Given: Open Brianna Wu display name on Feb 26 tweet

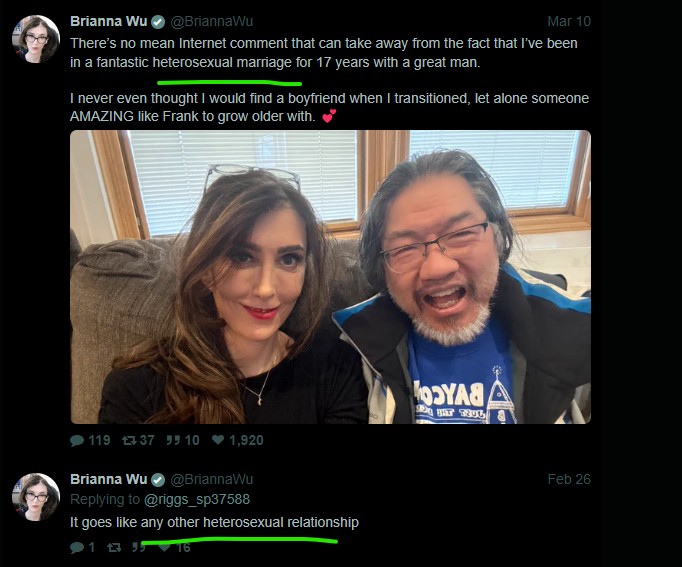Looking at the screenshot, I should tap(109, 479).
